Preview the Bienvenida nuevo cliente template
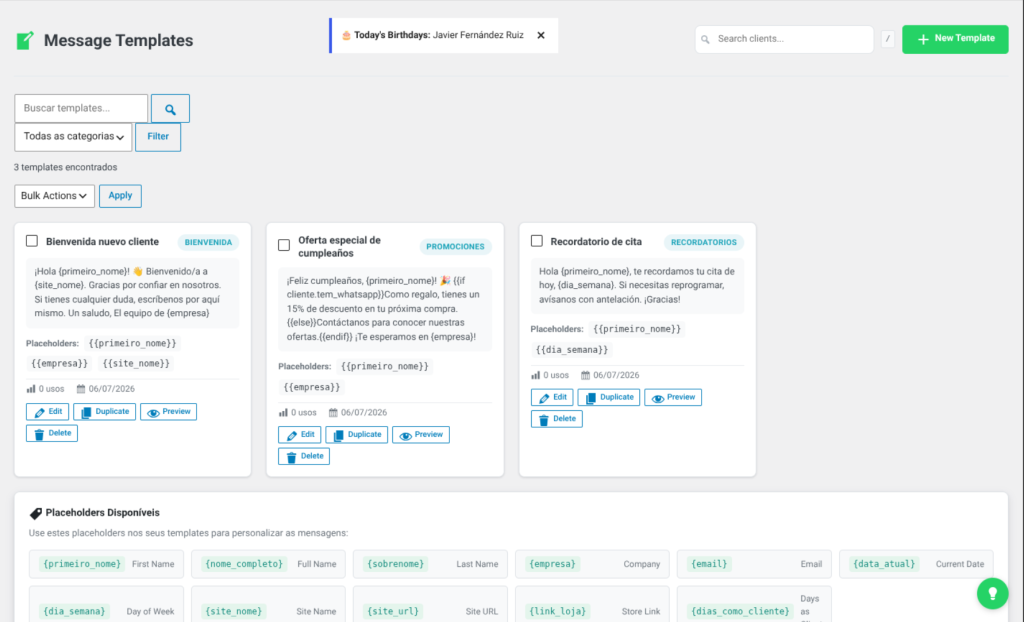This screenshot has height=622, width=1024. (168, 412)
